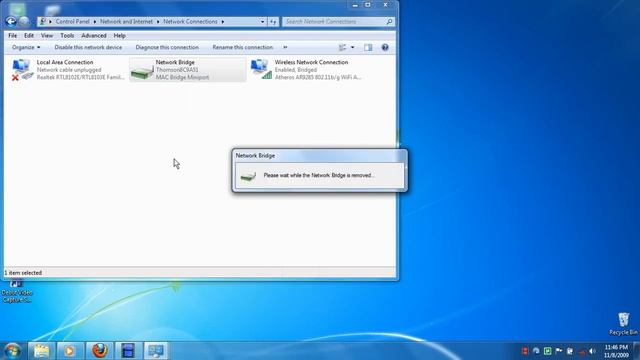Expand the Organize dropdown
Viewport: 640px width, 360px height.
coord(26,47)
